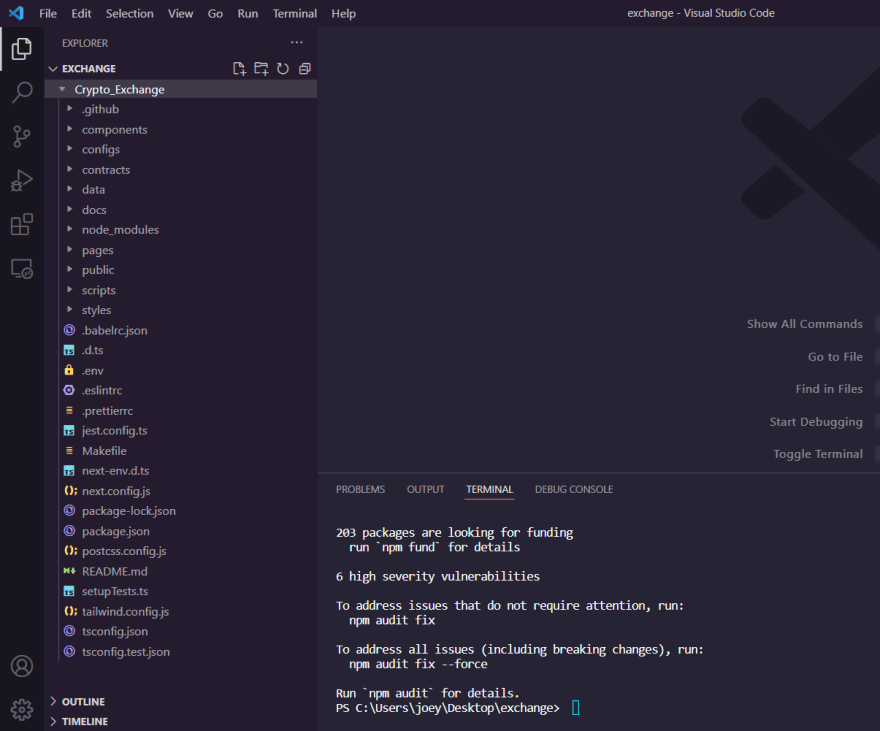Open the Help menu
This screenshot has height=731, width=880.
343,13
